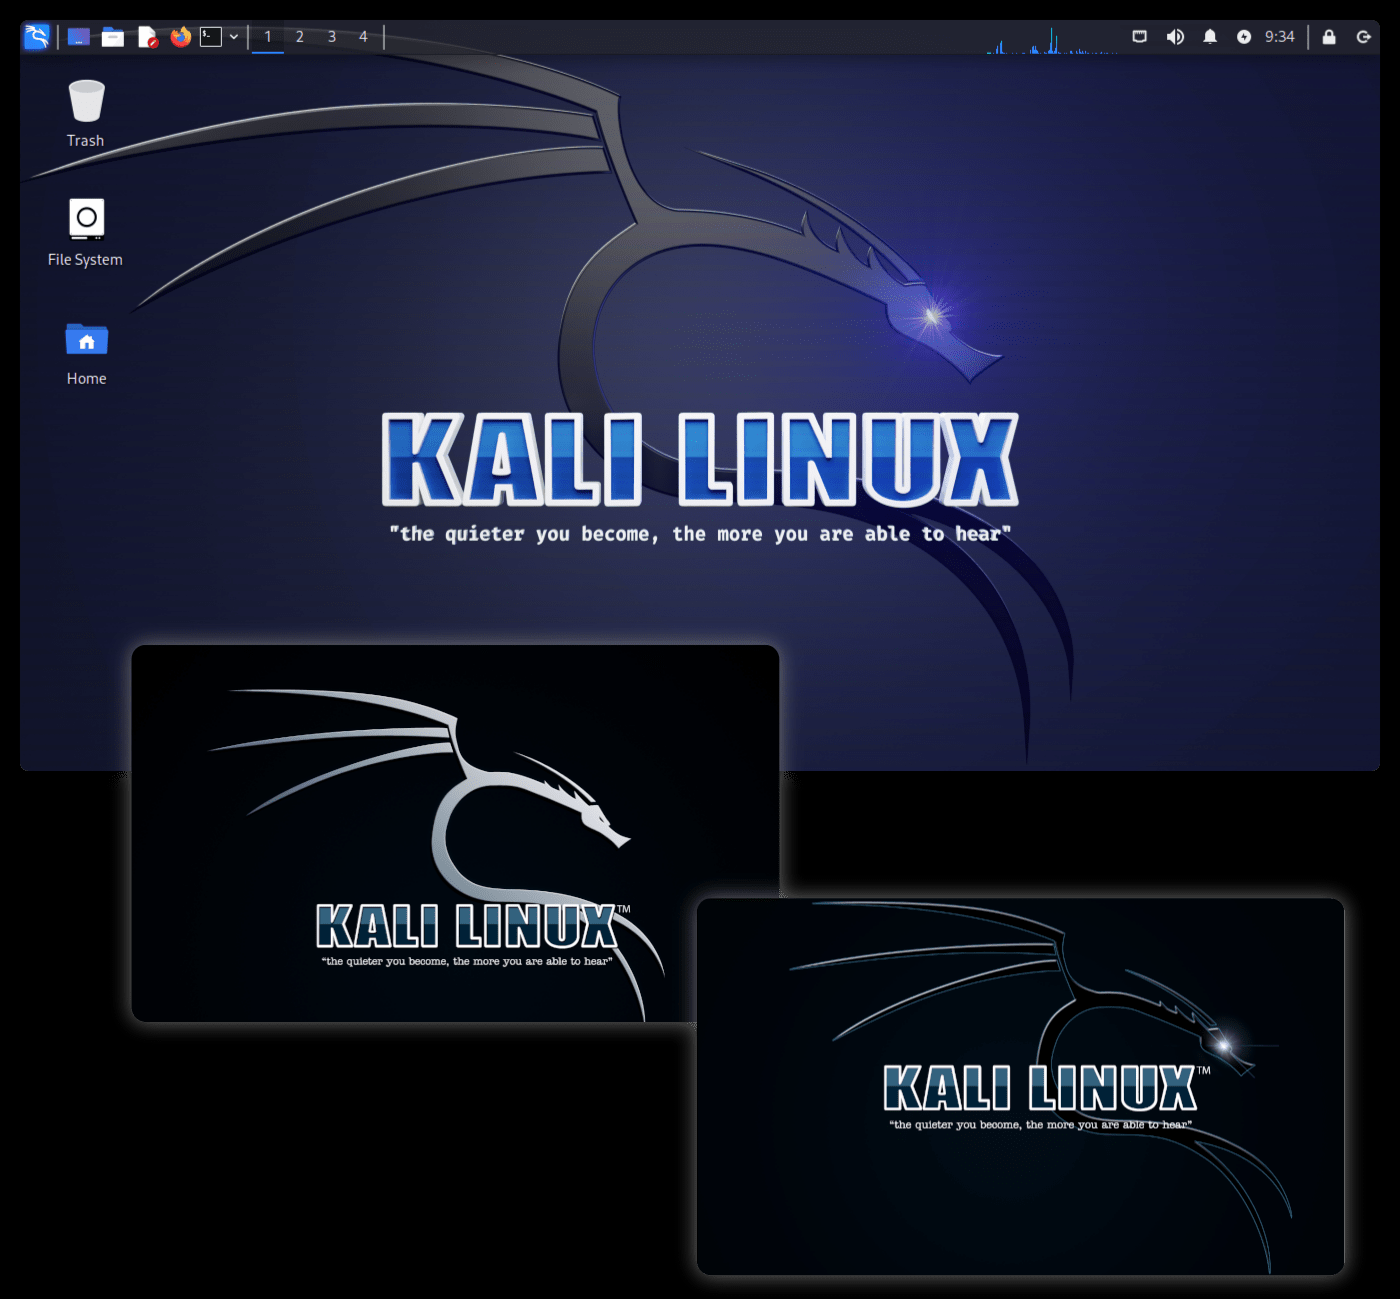Open the notifications bell in the tray

pyautogui.click(x=1210, y=37)
